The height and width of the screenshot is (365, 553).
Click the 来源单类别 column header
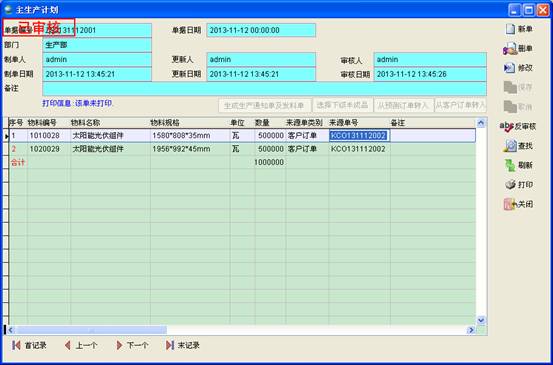coord(307,123)
